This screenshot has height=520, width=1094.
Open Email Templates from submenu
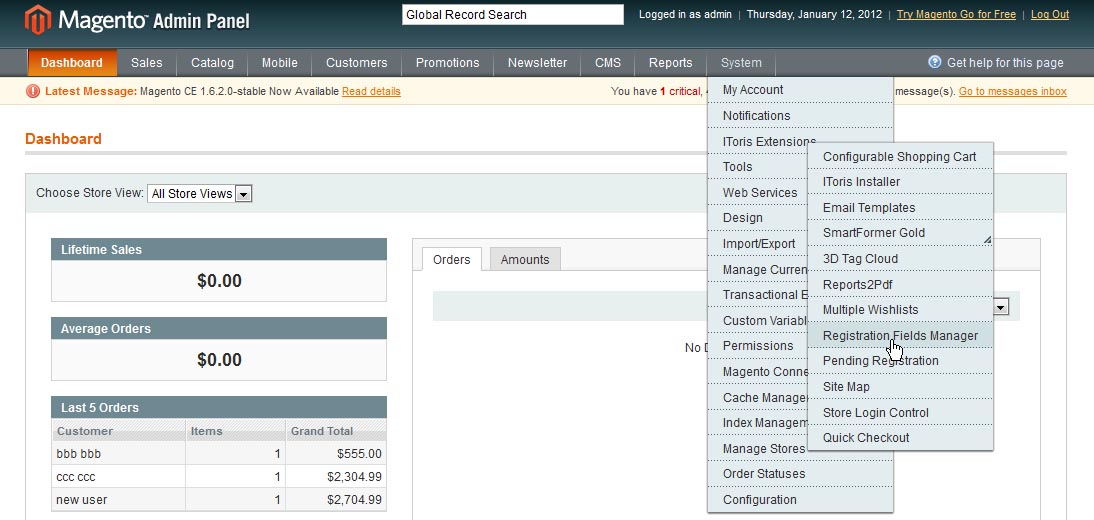[900, 207]
